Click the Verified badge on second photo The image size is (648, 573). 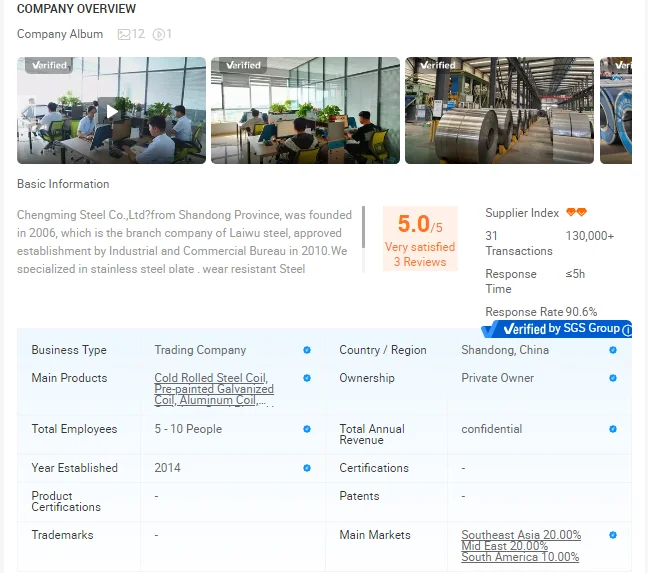(243, 65)
